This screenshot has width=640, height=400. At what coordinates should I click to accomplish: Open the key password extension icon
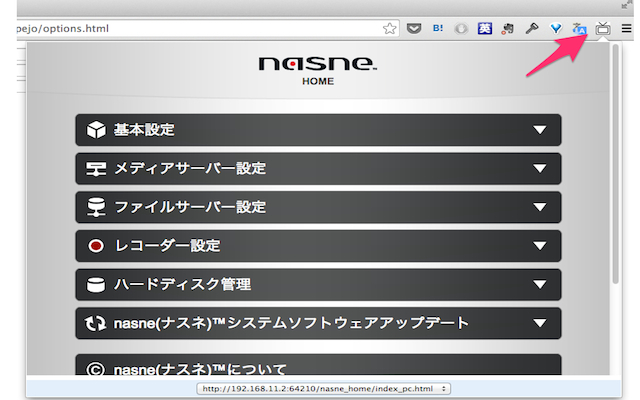pyautogui.click(x=531, y=28)
